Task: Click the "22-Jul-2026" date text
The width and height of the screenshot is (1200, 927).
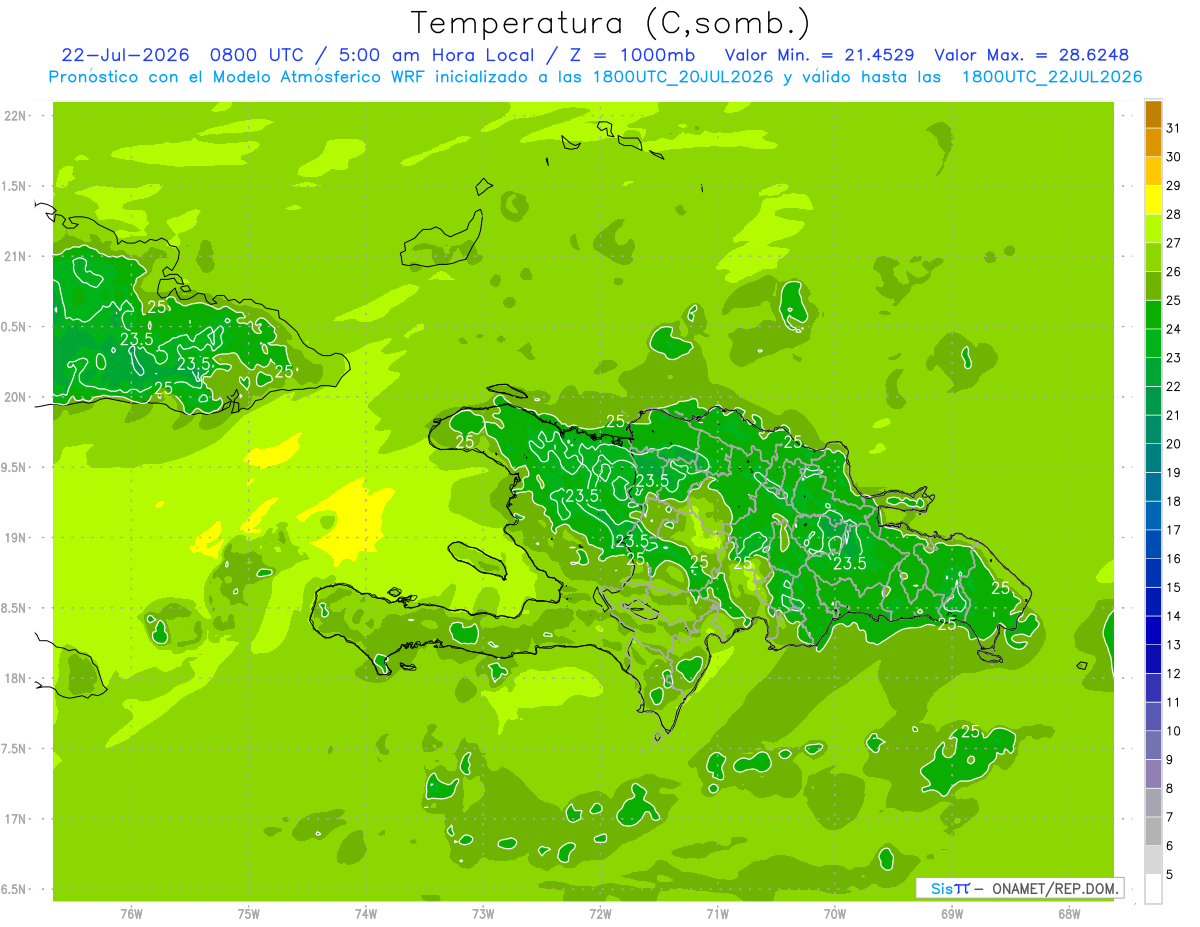Action: point(127,55)
